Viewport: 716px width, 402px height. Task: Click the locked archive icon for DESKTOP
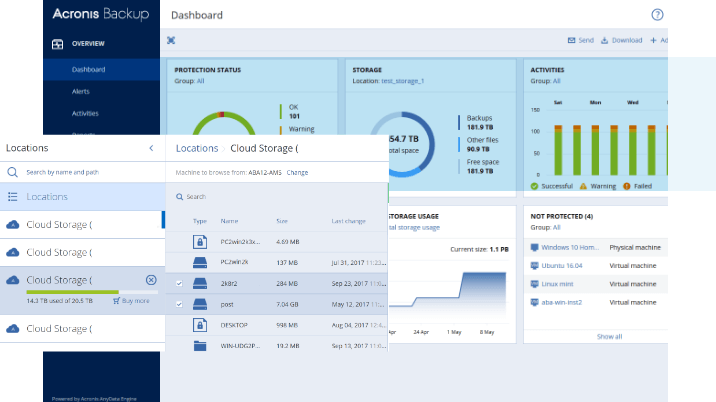click(x=199, y=325)
